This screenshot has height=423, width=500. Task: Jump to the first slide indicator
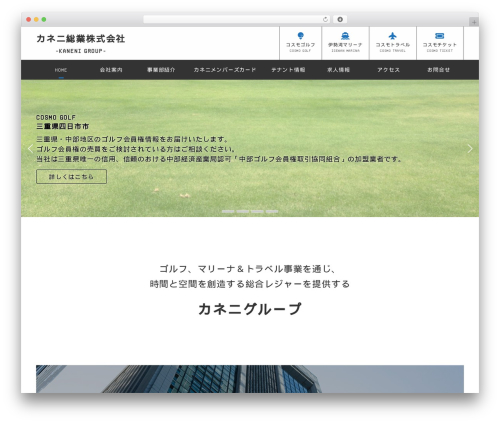pyautogui.click(x=228, y=211)
